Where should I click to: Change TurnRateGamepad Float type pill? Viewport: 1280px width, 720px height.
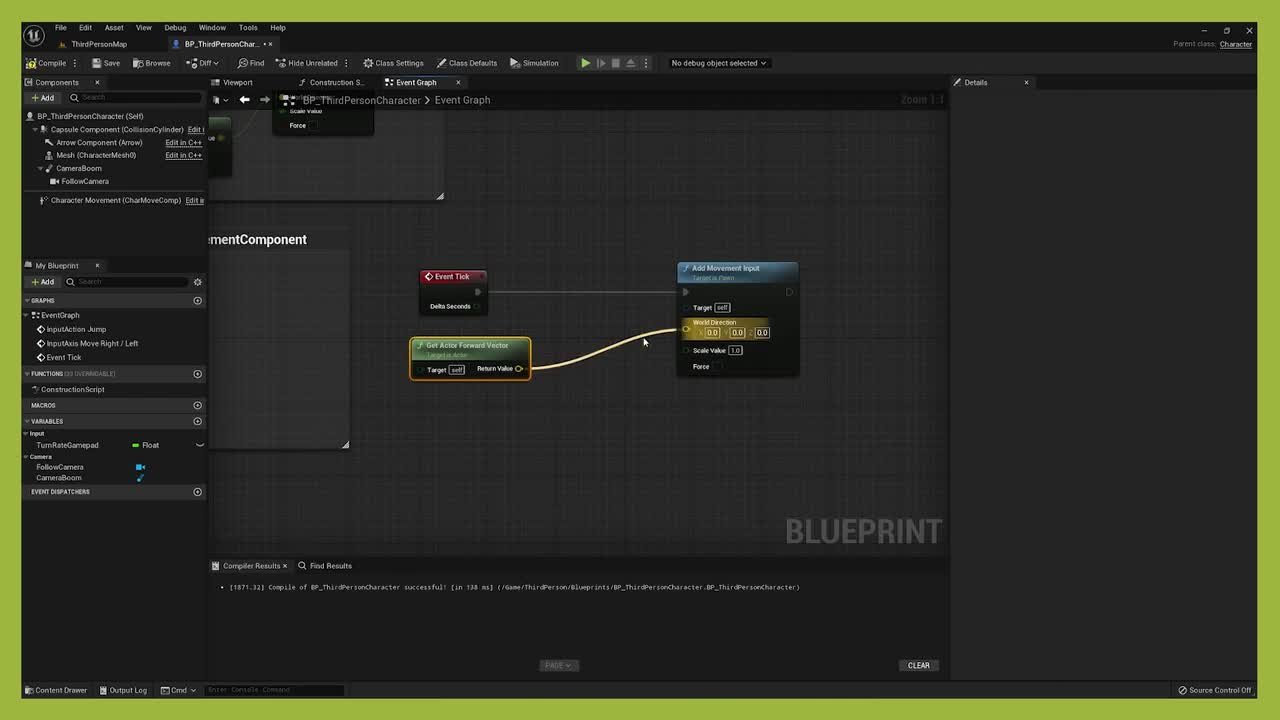(146, 445)
